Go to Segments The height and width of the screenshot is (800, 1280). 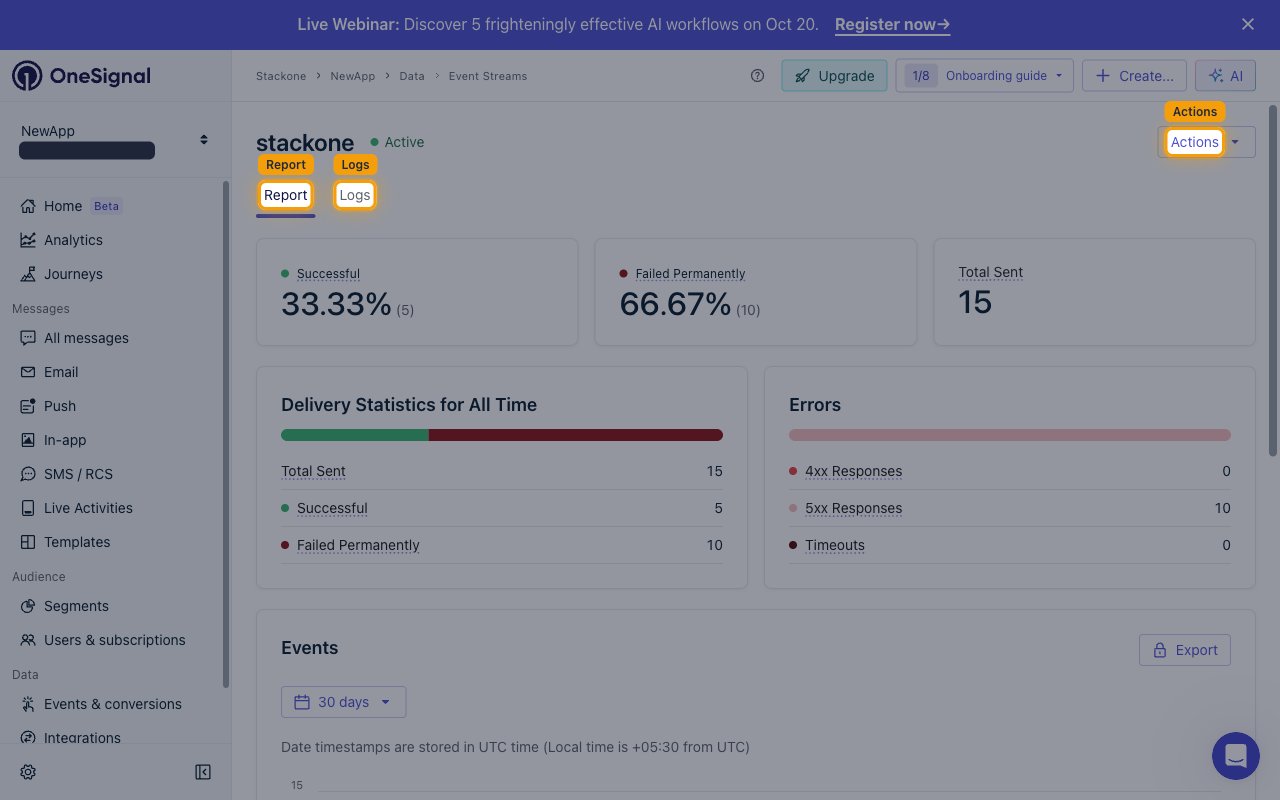(x=76, y=606)
